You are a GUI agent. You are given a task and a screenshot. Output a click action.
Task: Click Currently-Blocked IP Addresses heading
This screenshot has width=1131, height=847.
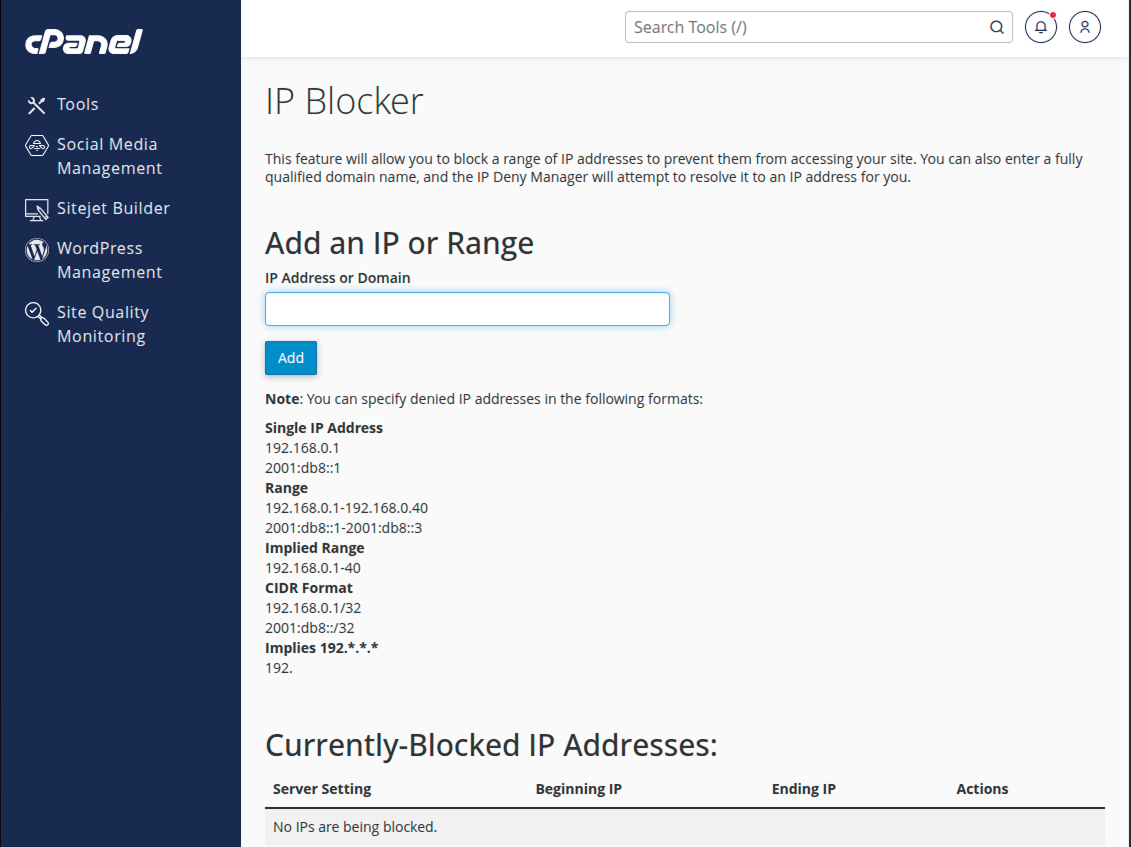pos(491,745)
